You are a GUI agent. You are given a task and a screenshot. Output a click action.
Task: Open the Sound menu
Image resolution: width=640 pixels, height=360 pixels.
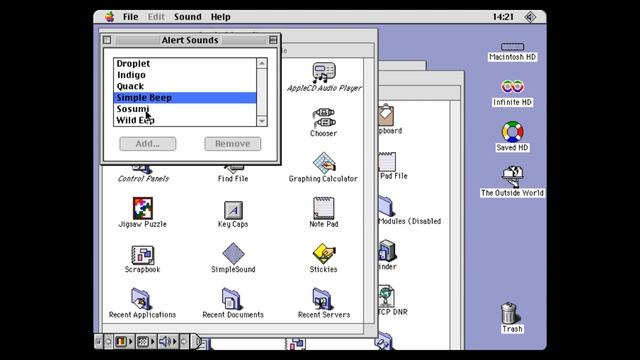[x=188, y=17]
